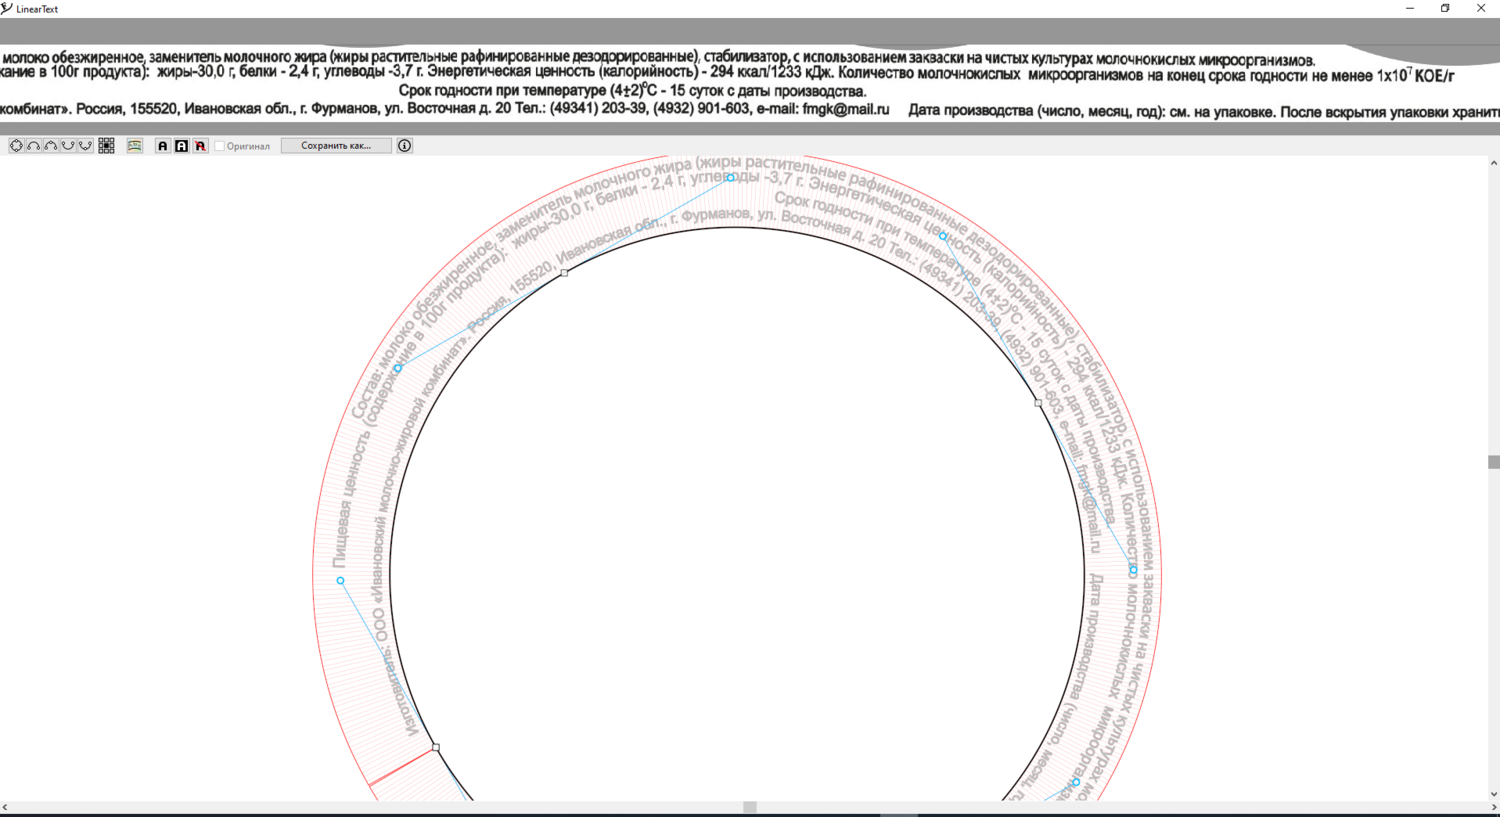The width and height of the screenshot is (1500, 817).
Task: Select blue control handle near 'углеводы -3,7 г'
Action: [x=730, y=177]
